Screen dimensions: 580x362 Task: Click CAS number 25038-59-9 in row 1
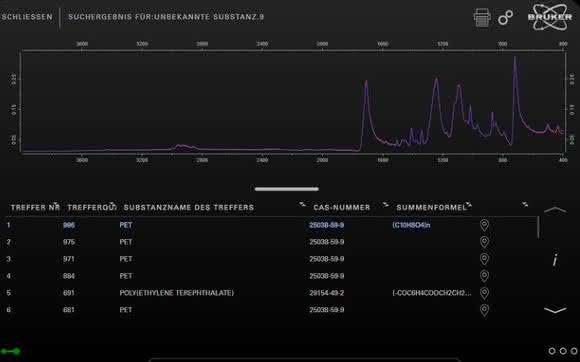327,225
